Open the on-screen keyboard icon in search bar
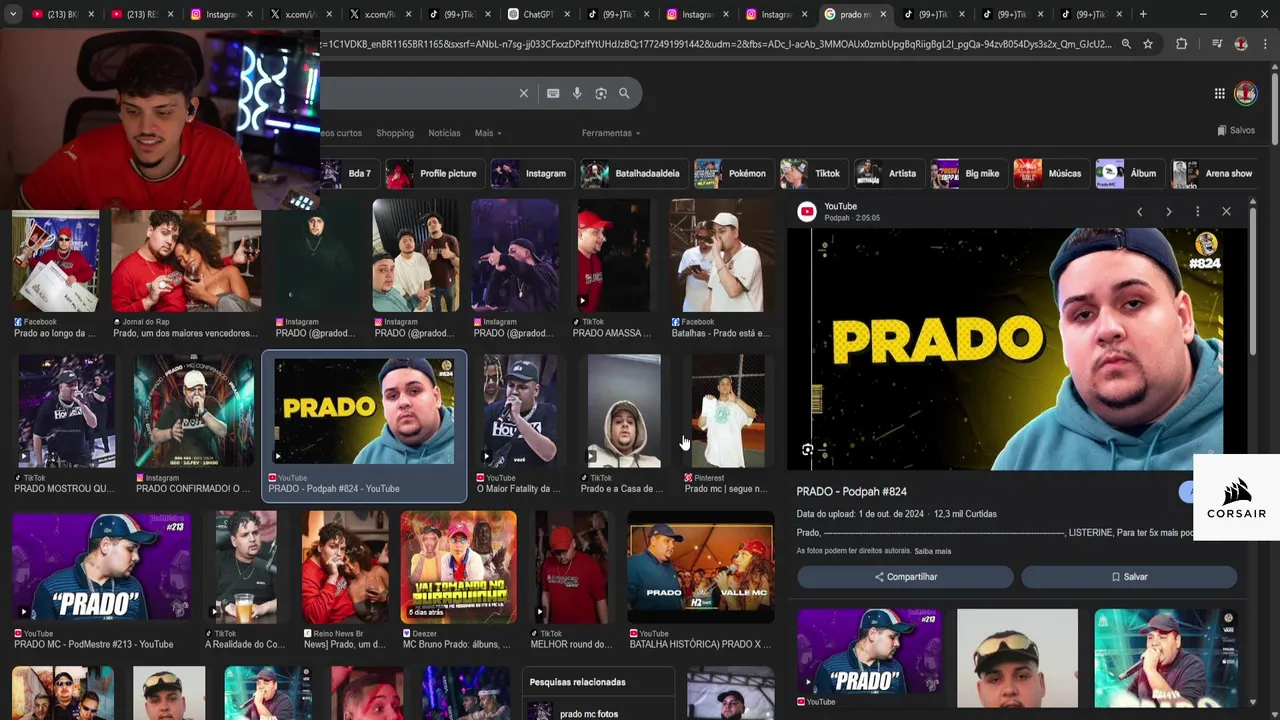Screen dimensions: 1280x720 pyautogui.click(x=553, y=93)
